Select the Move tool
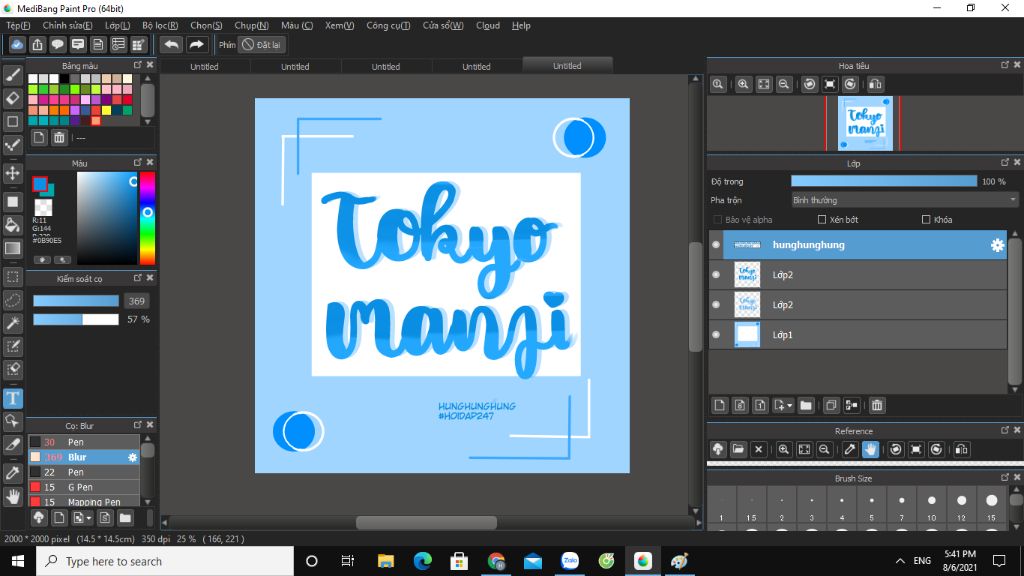Viewport: 1024px width, 576px height. [x=13, y=173]
